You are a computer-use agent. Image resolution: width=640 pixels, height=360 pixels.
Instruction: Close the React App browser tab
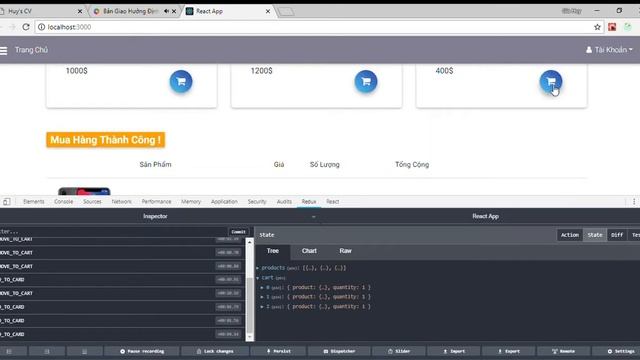click(x=268, y=11)
